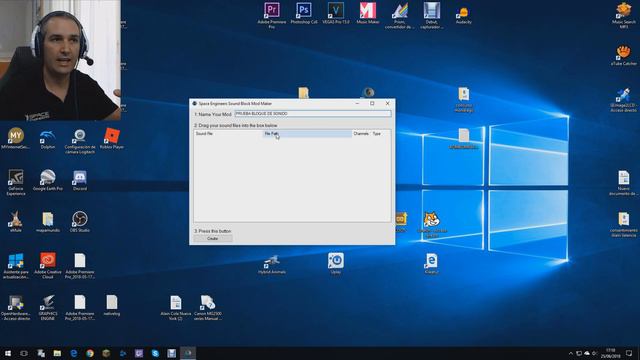The width and height of the screenshot is (640, 360).
Task: Click the File Path column header
Action: [307, 133]
